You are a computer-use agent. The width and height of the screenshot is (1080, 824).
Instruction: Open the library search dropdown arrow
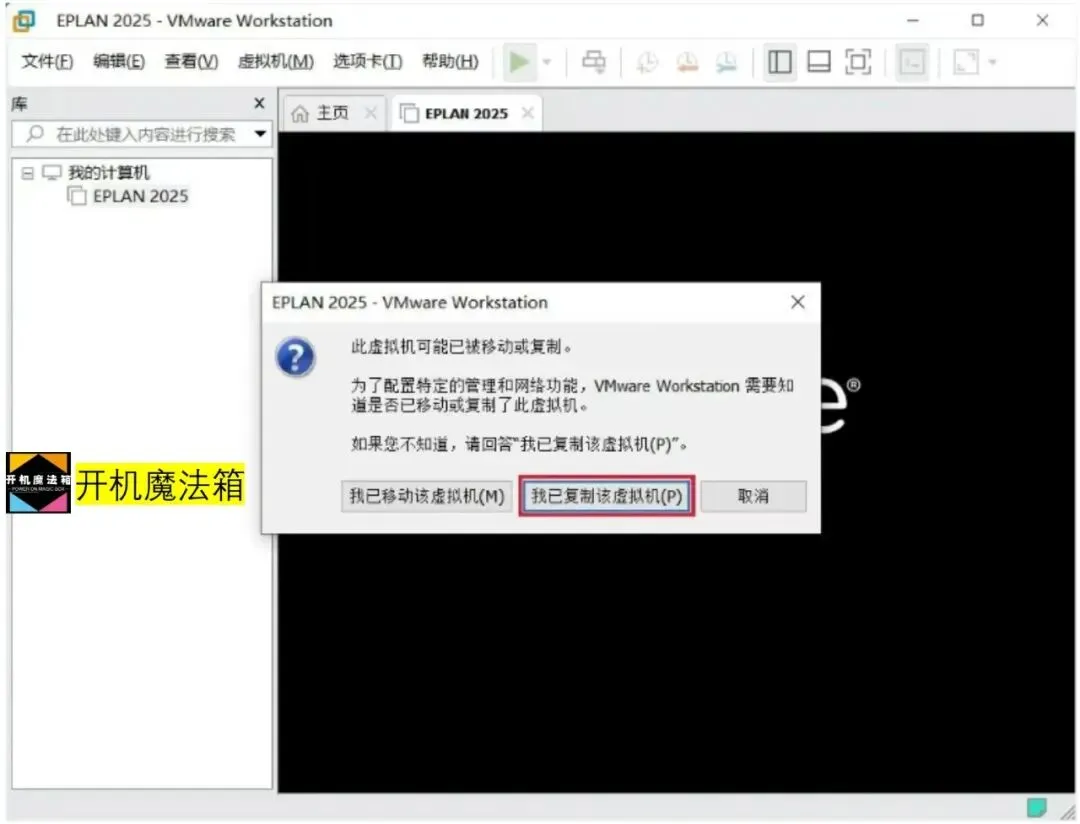[x=260, y=134]
